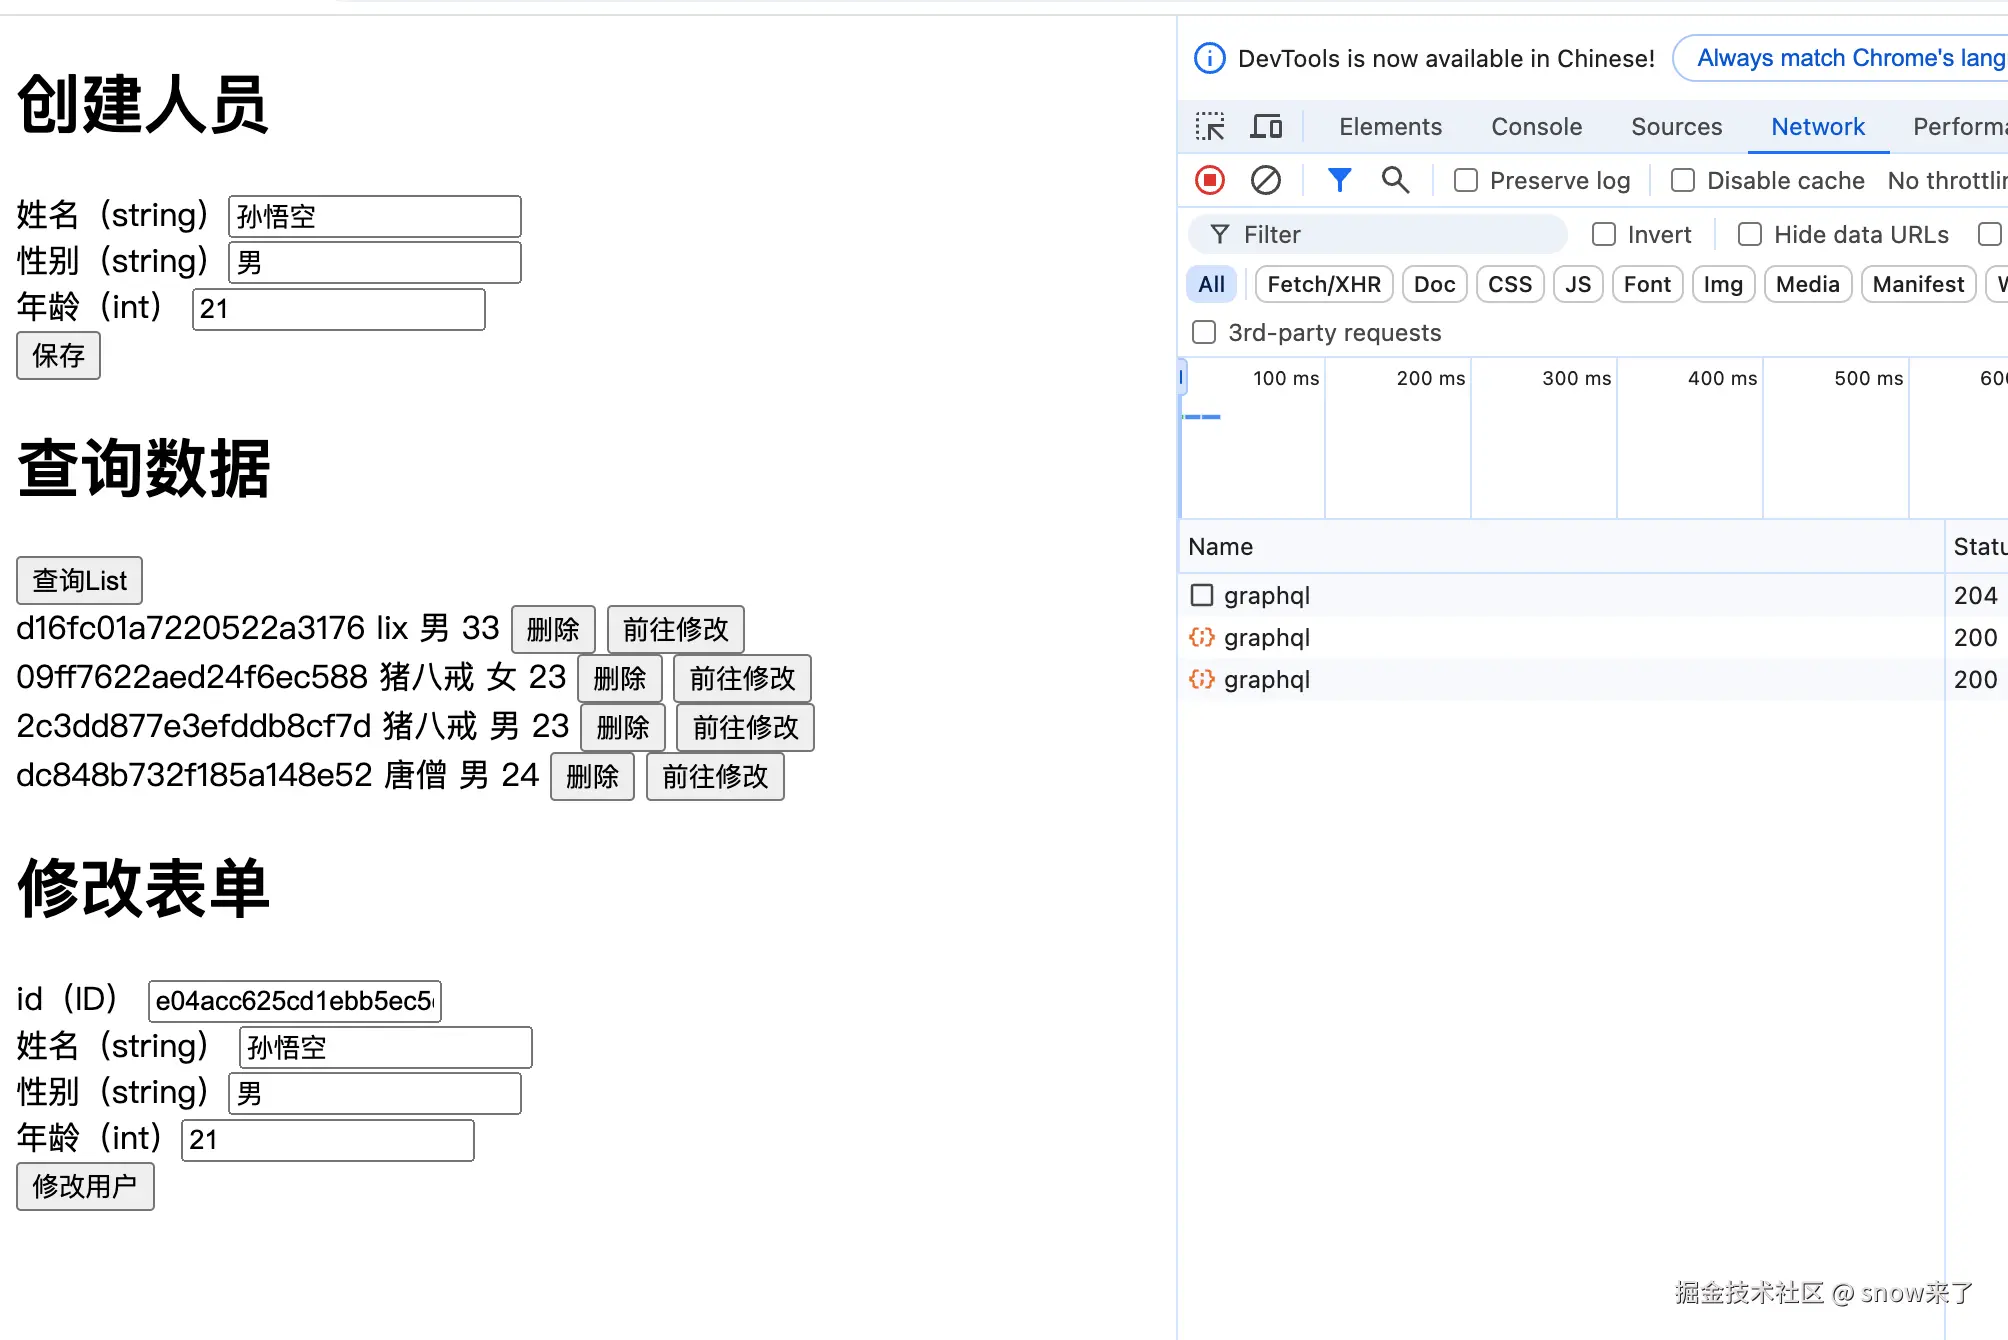Click the Name column header
The image size is (2008, 1340).
coord(1221,547)
